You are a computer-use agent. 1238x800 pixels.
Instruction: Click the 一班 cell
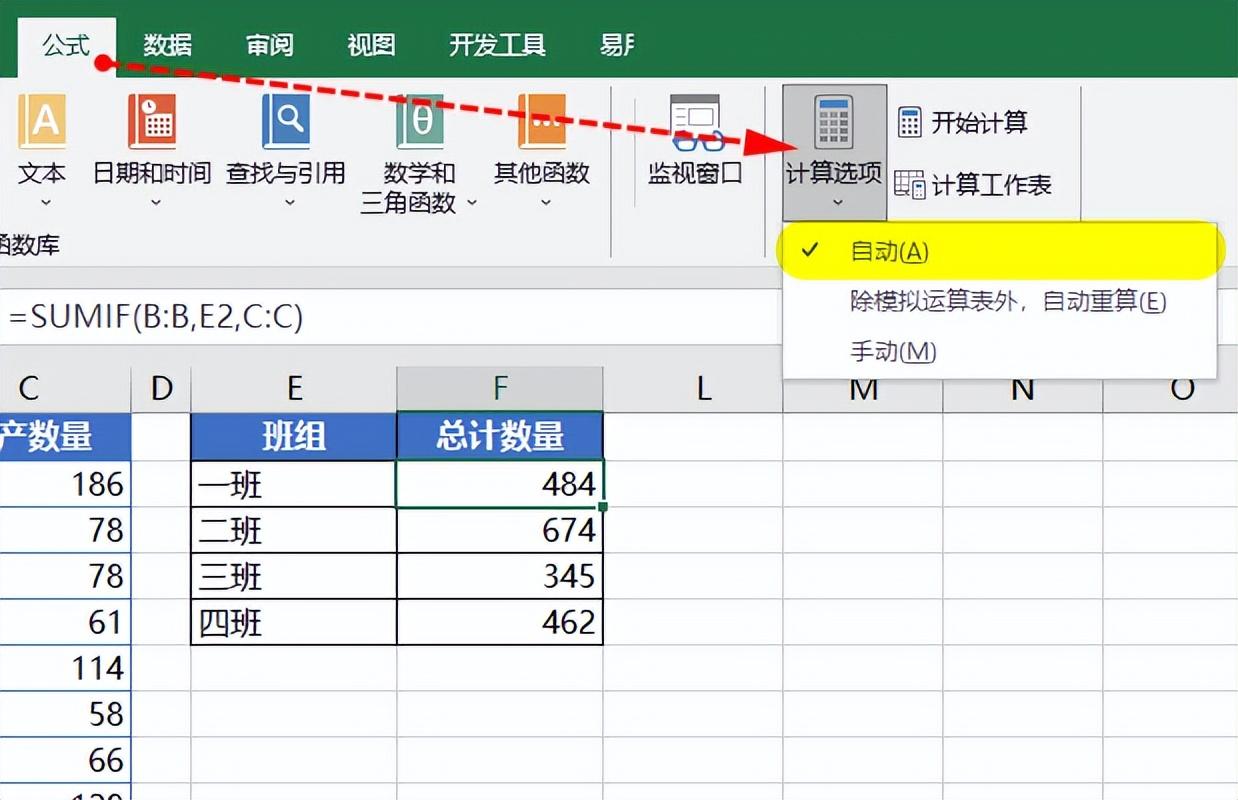pos(294,484)
